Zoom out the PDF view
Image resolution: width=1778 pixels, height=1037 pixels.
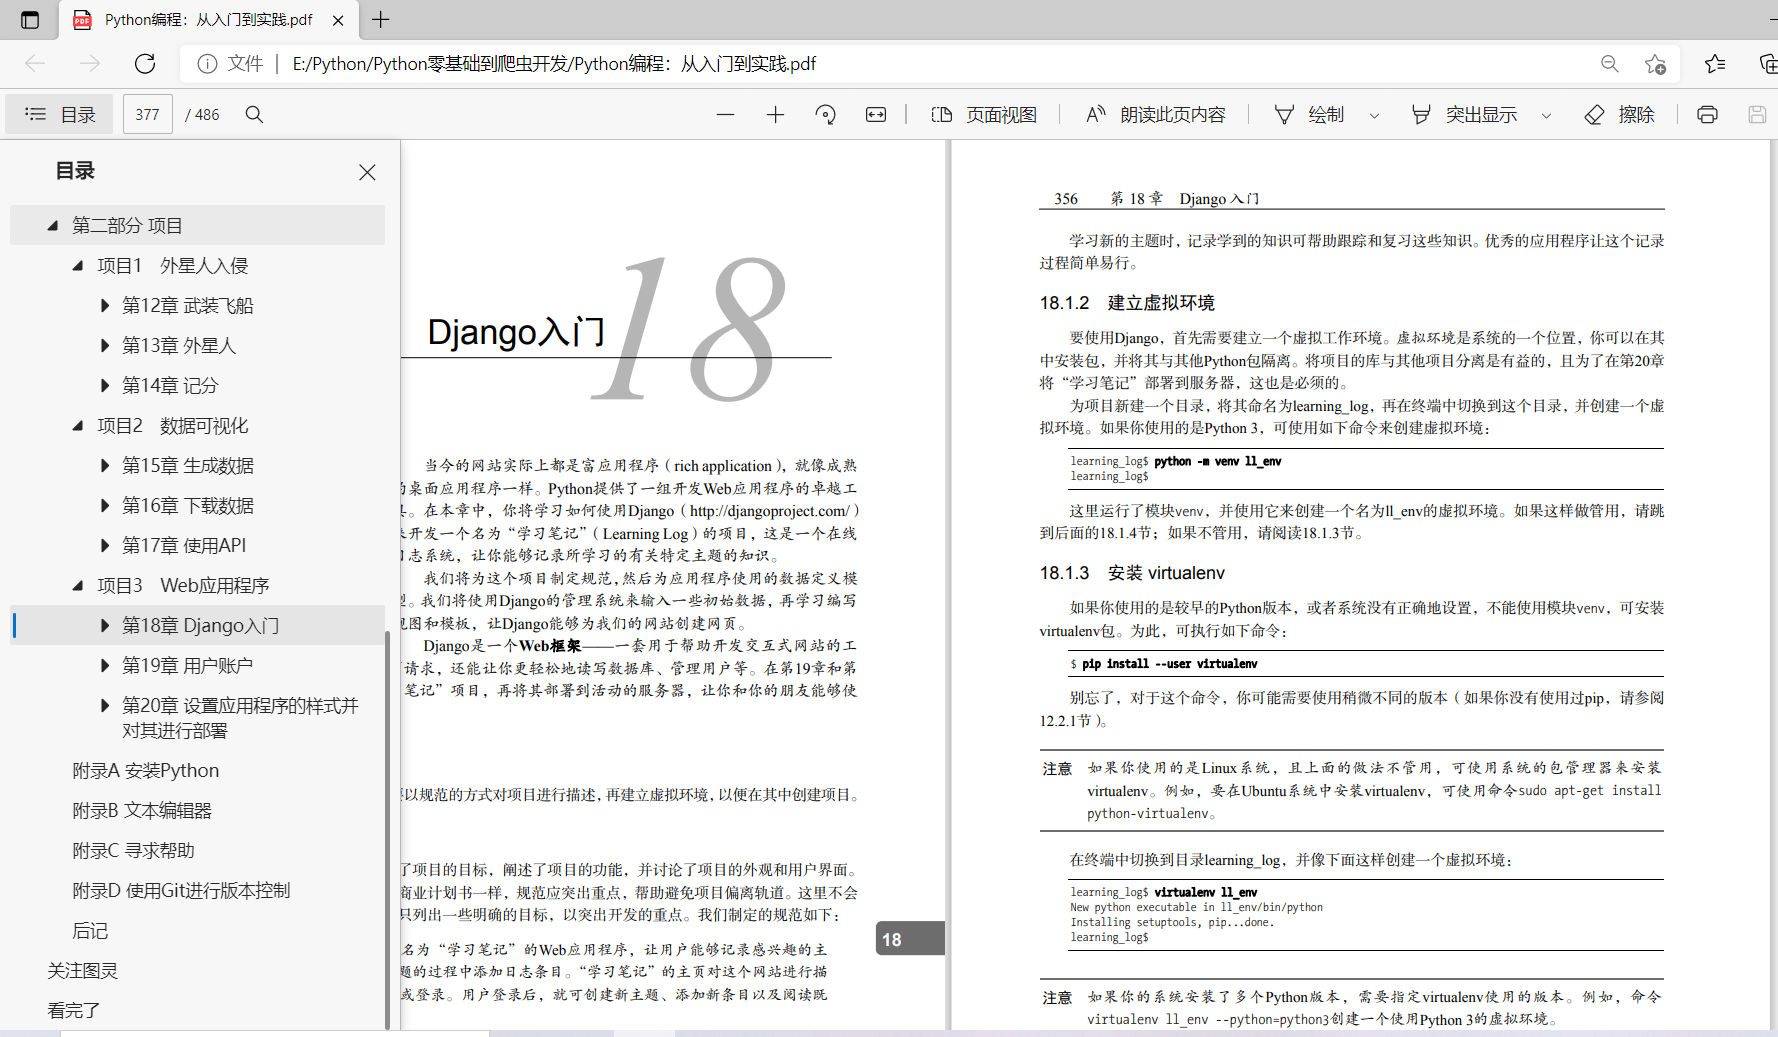point(726,115)
